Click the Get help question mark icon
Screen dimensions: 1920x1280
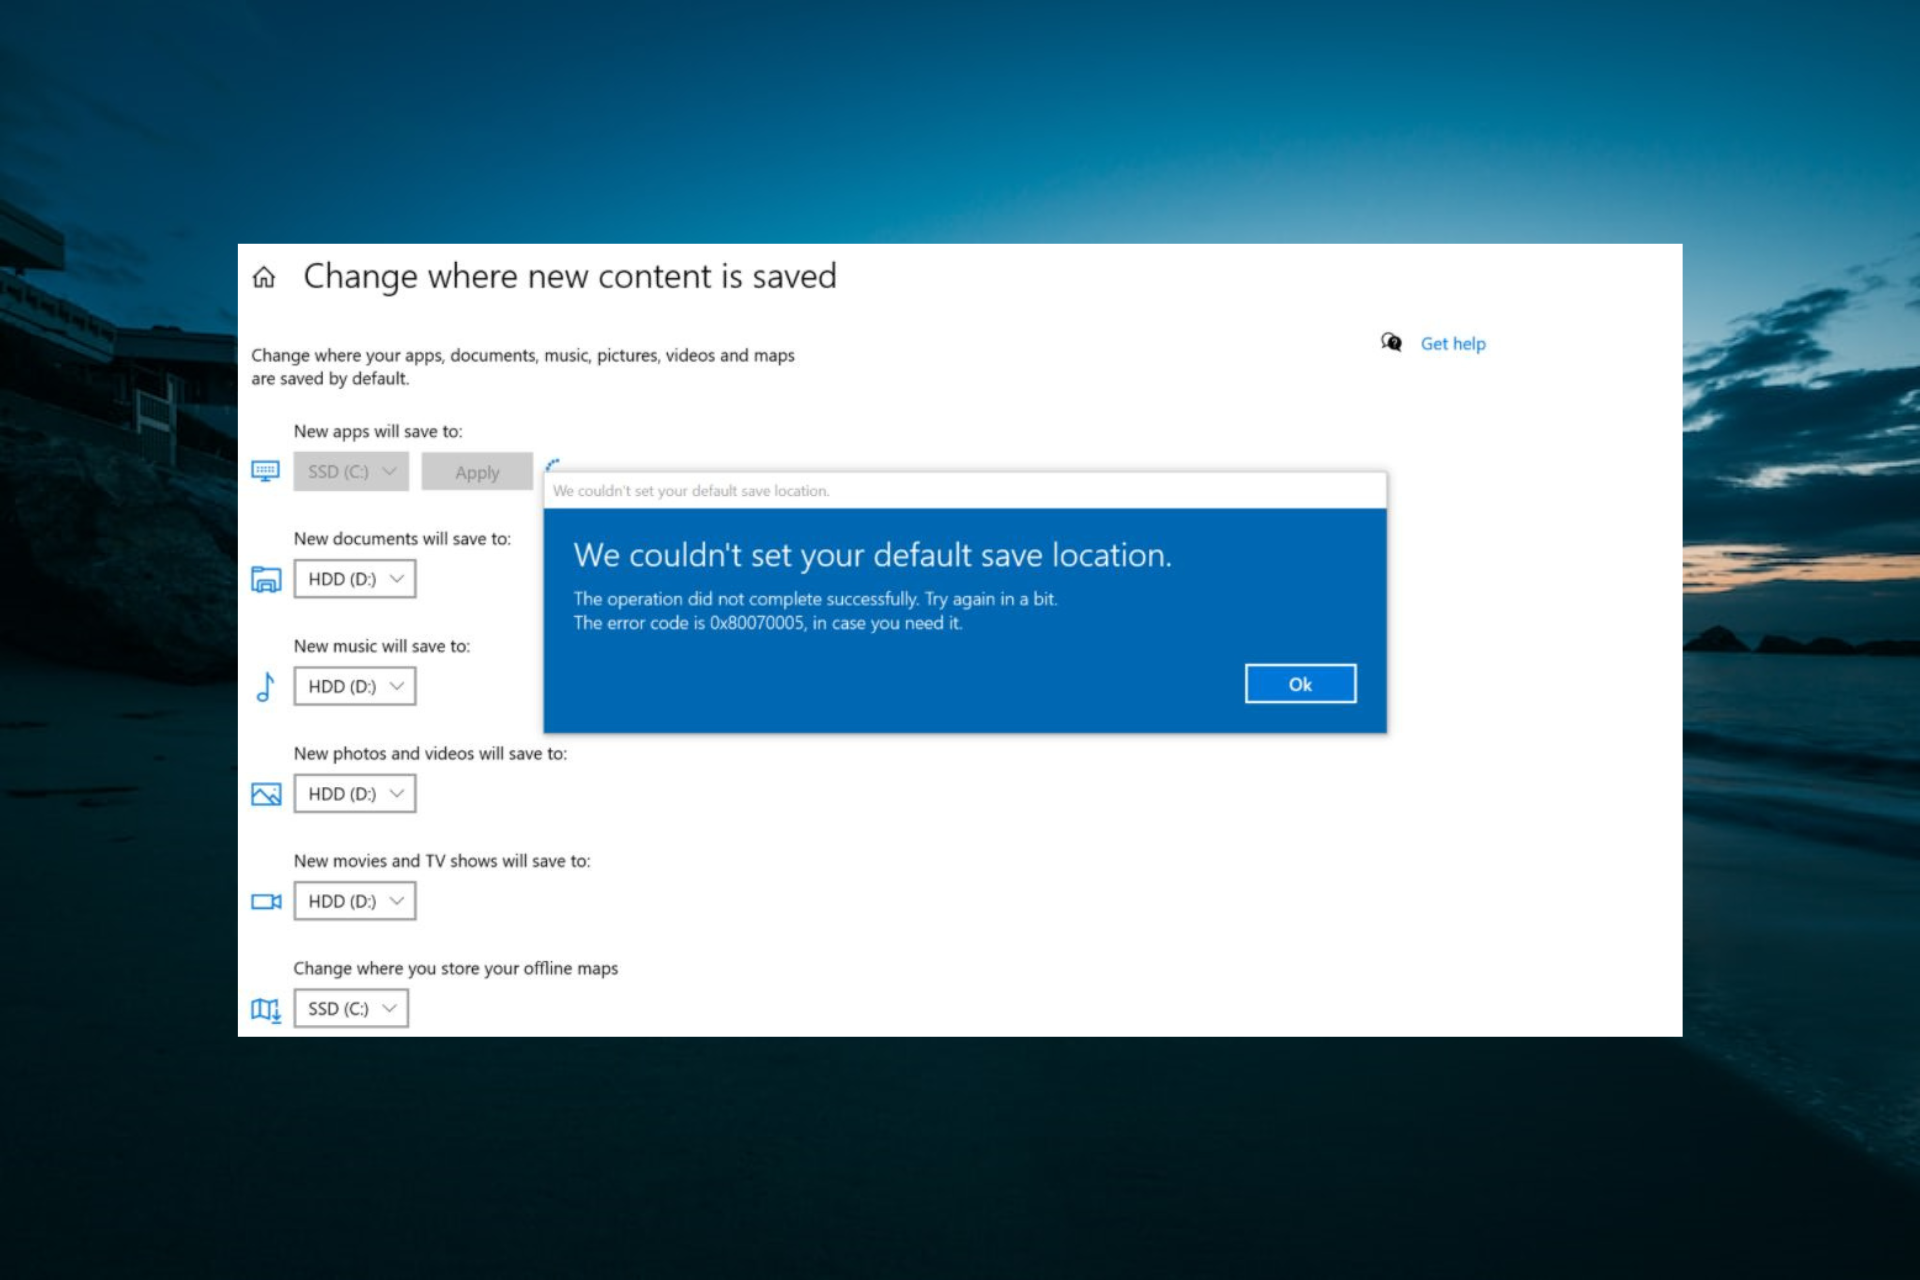pyautogui.click(x=1391, y=343)
